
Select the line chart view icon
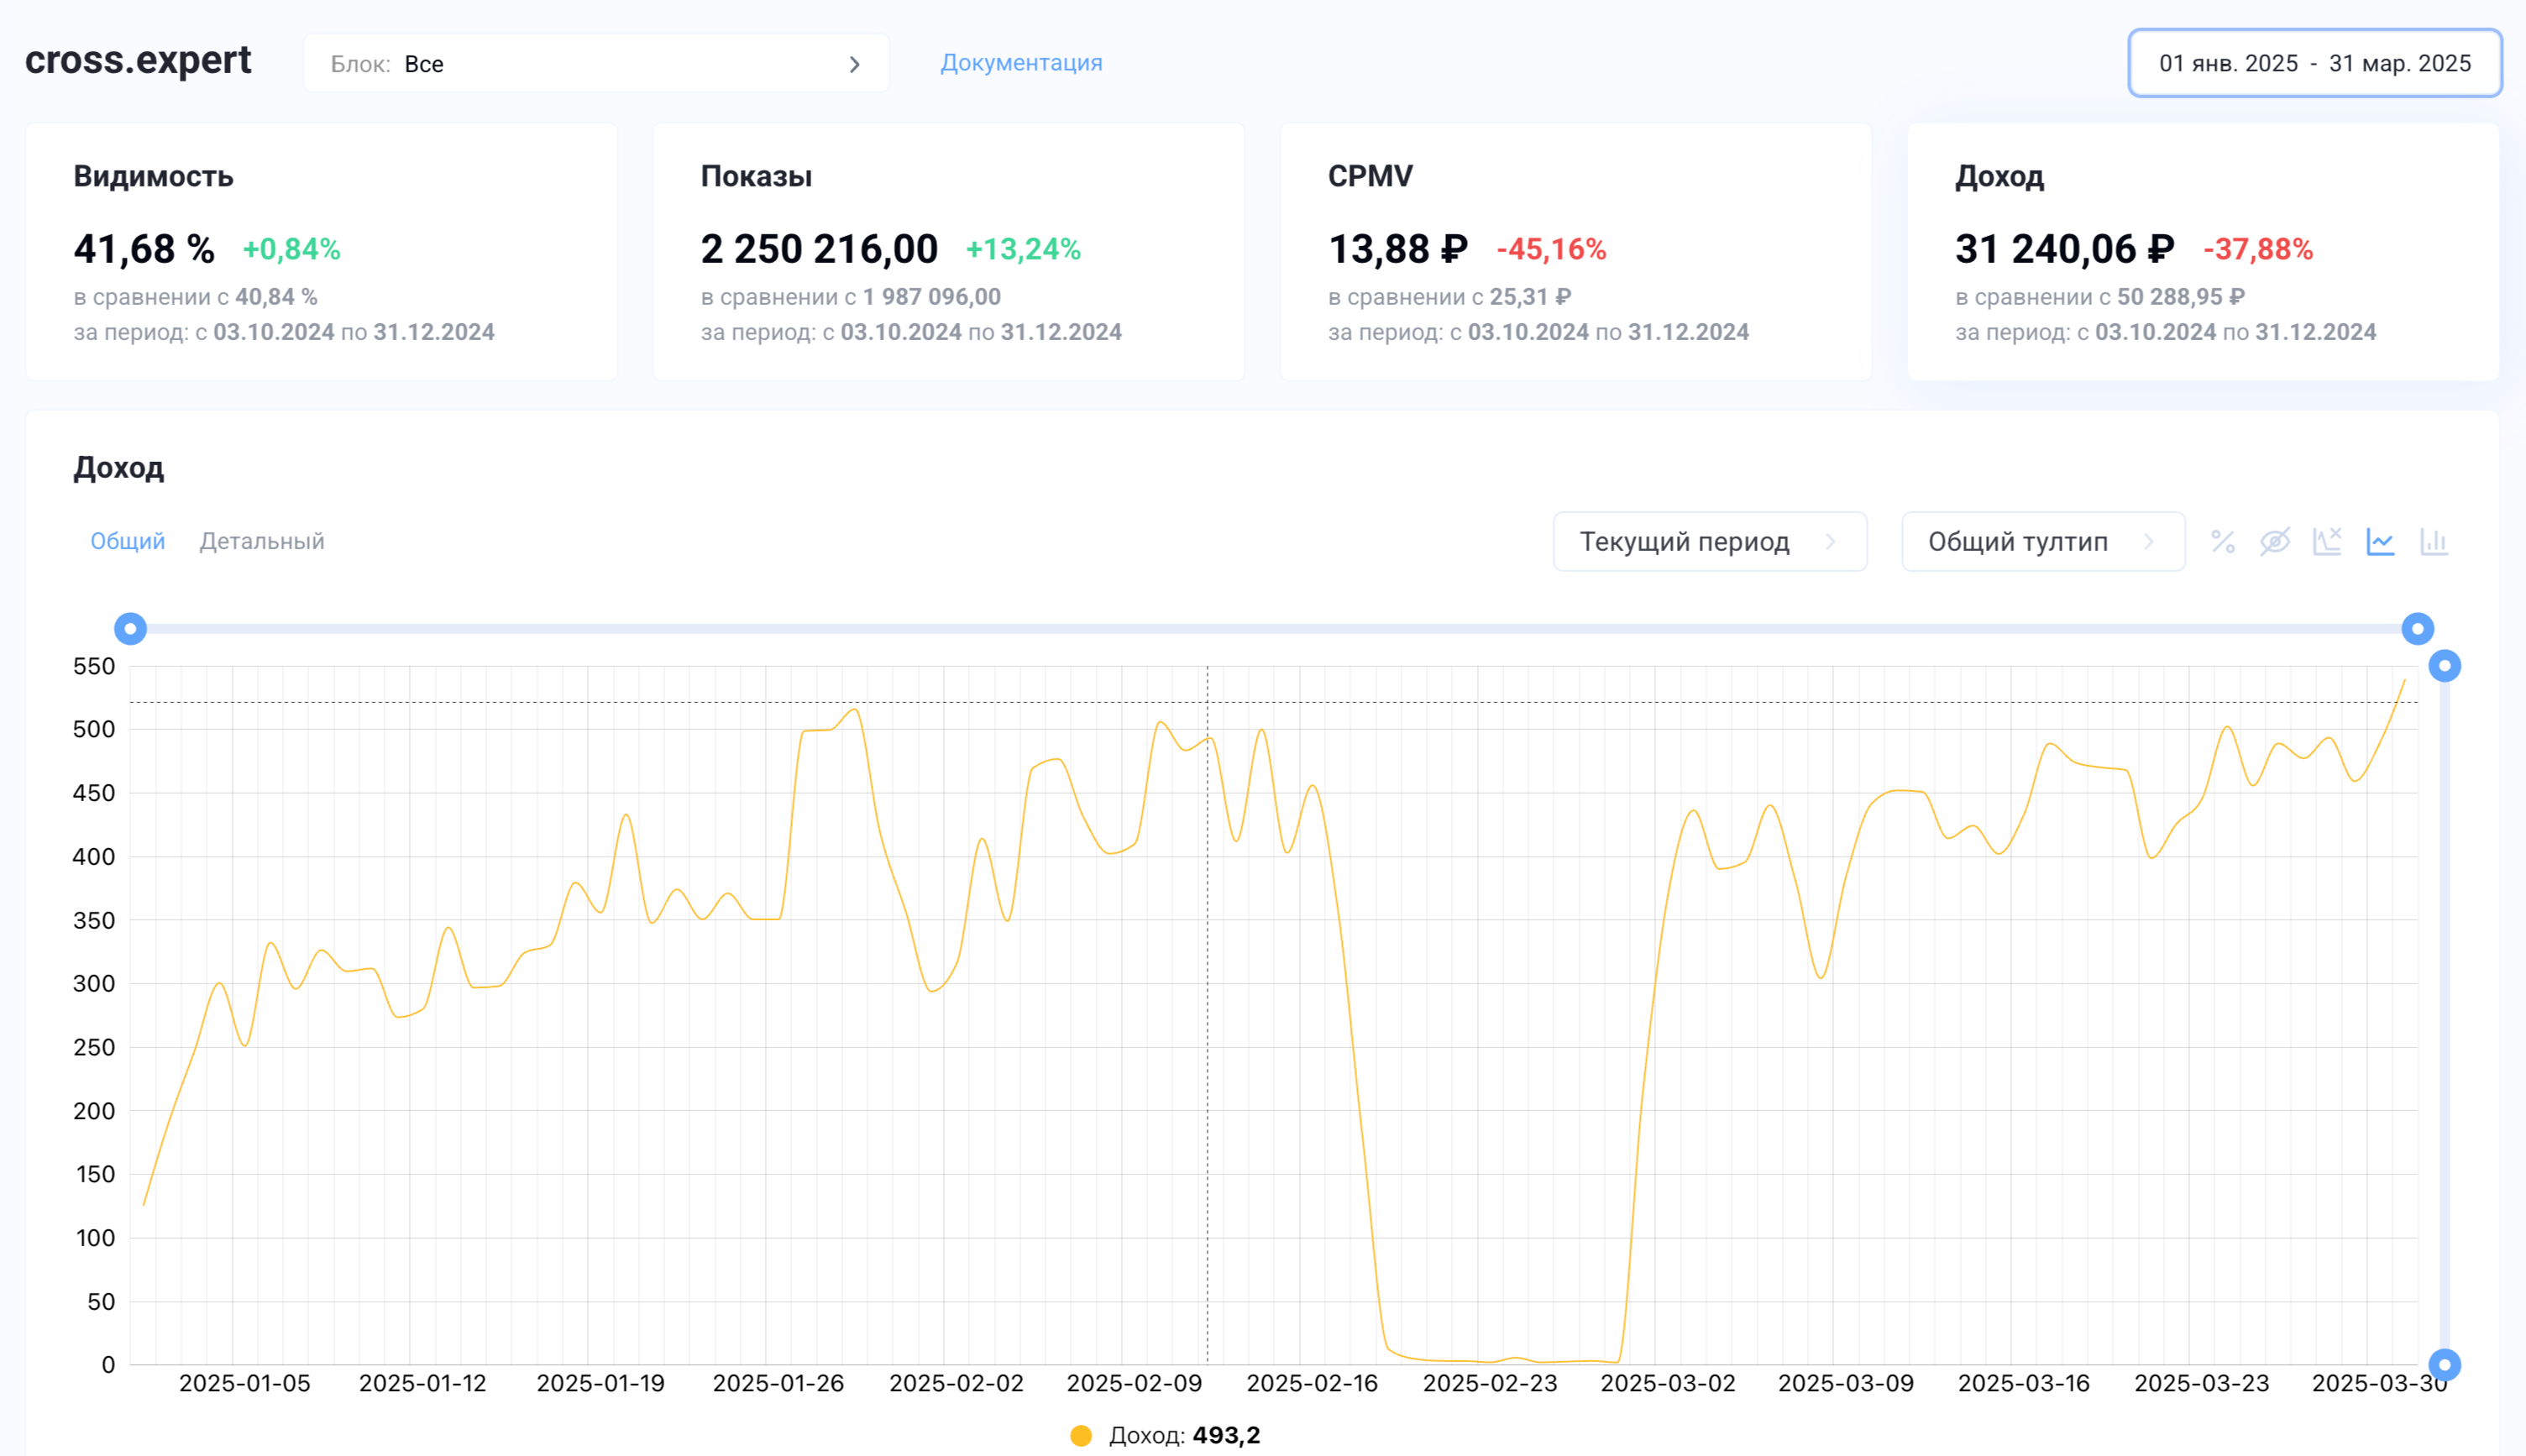[2380, 542]
